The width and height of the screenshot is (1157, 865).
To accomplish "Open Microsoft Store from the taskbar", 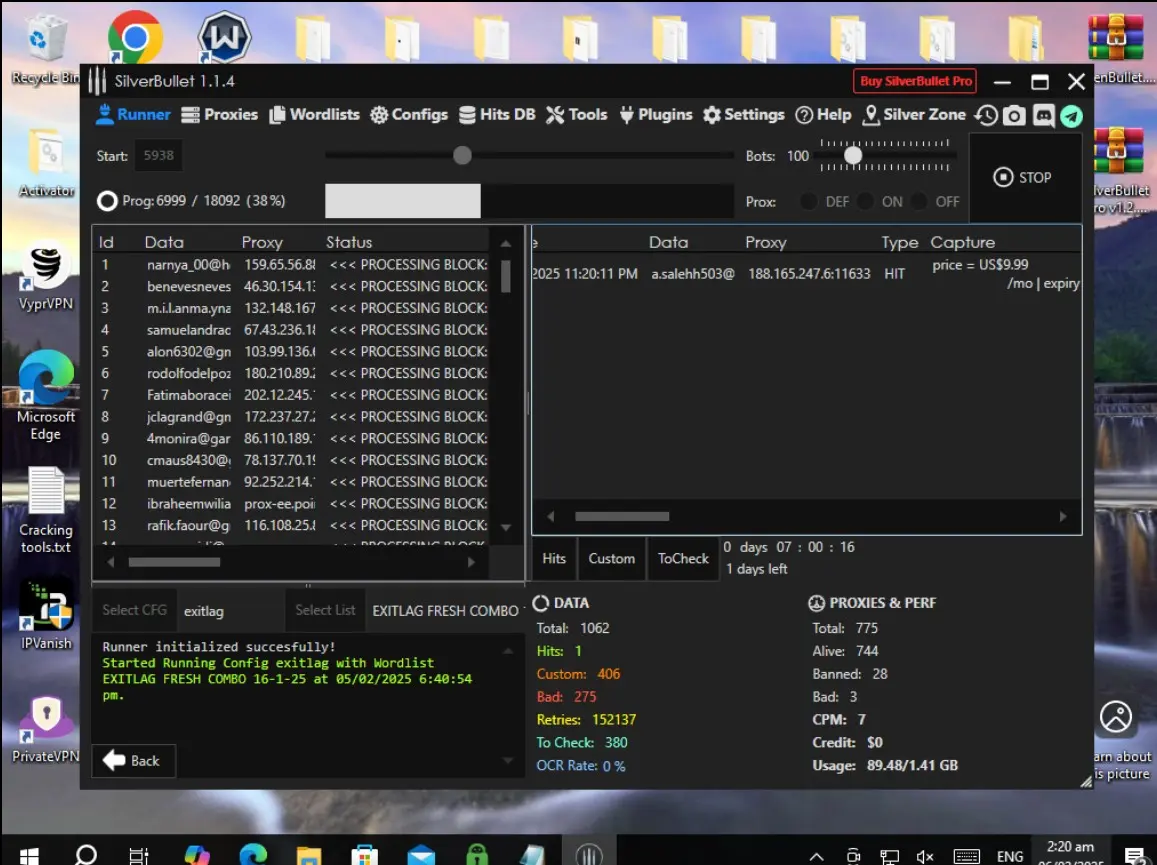I will click(x=365, y=855).
